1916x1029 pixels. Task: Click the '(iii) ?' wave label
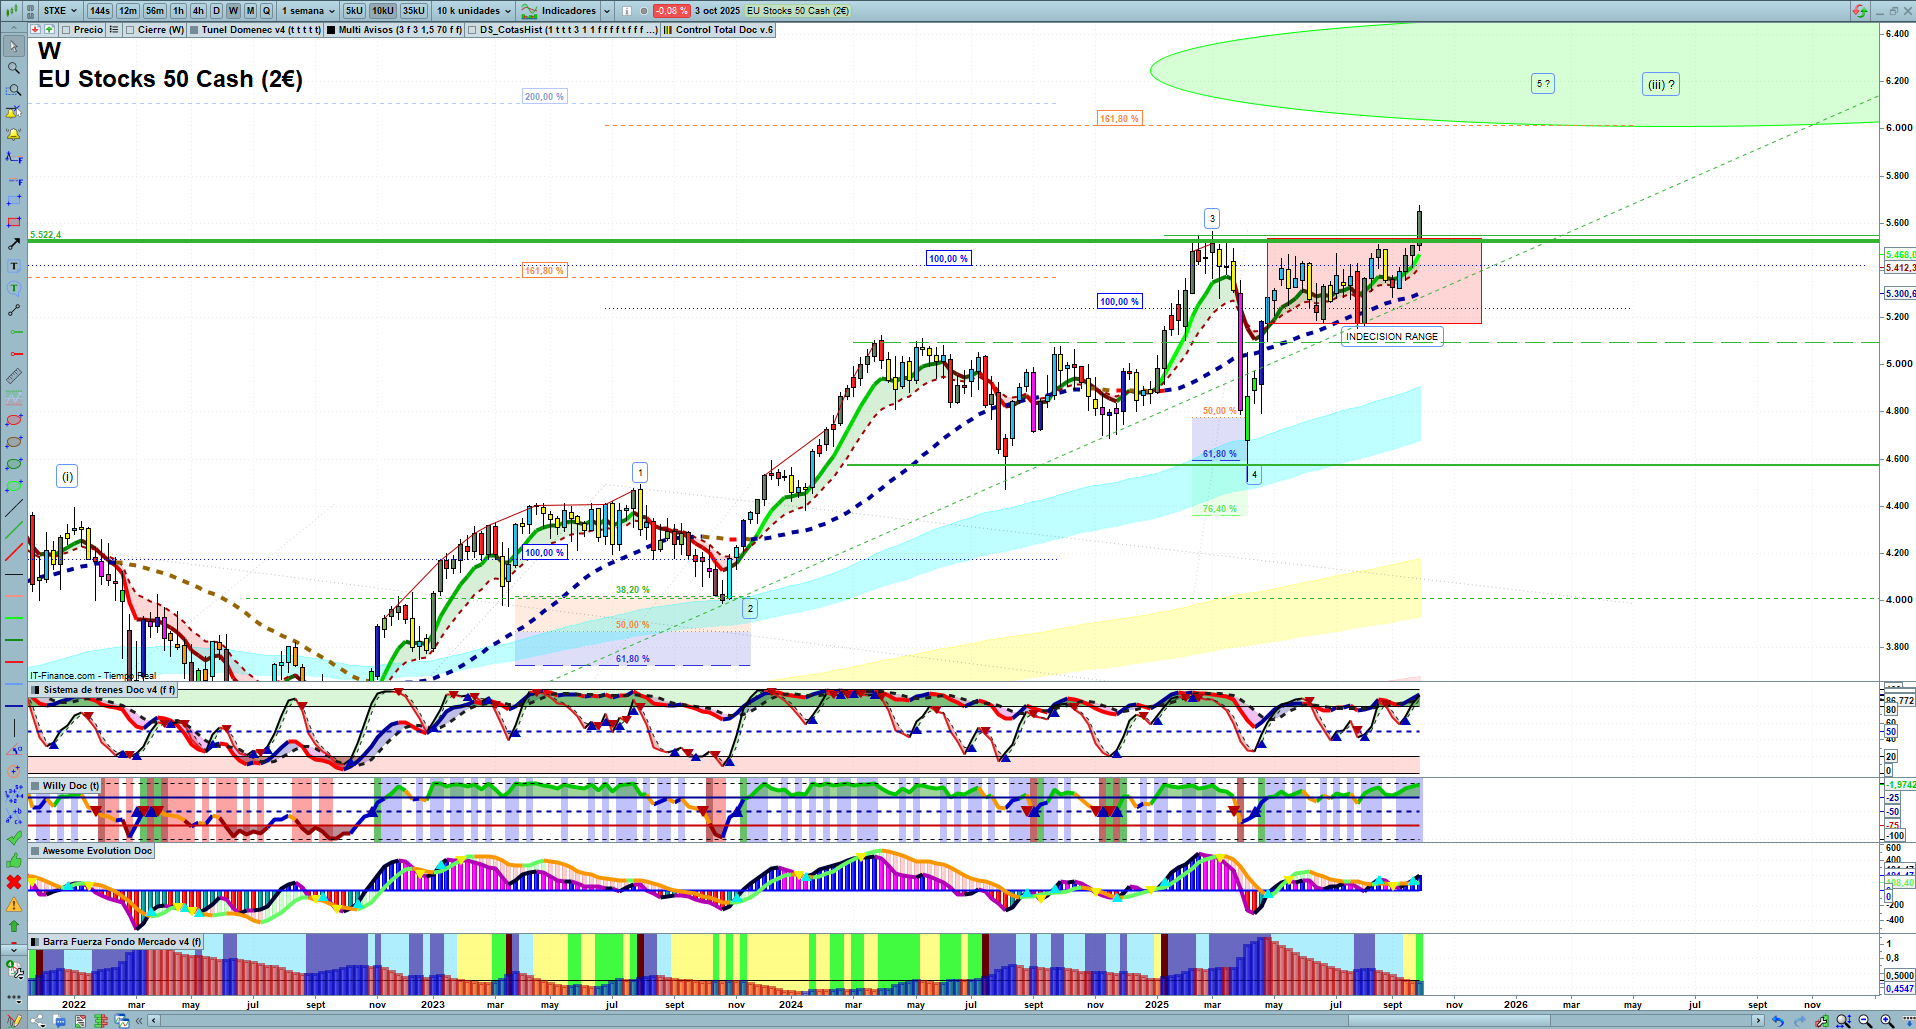(1661, 85)
